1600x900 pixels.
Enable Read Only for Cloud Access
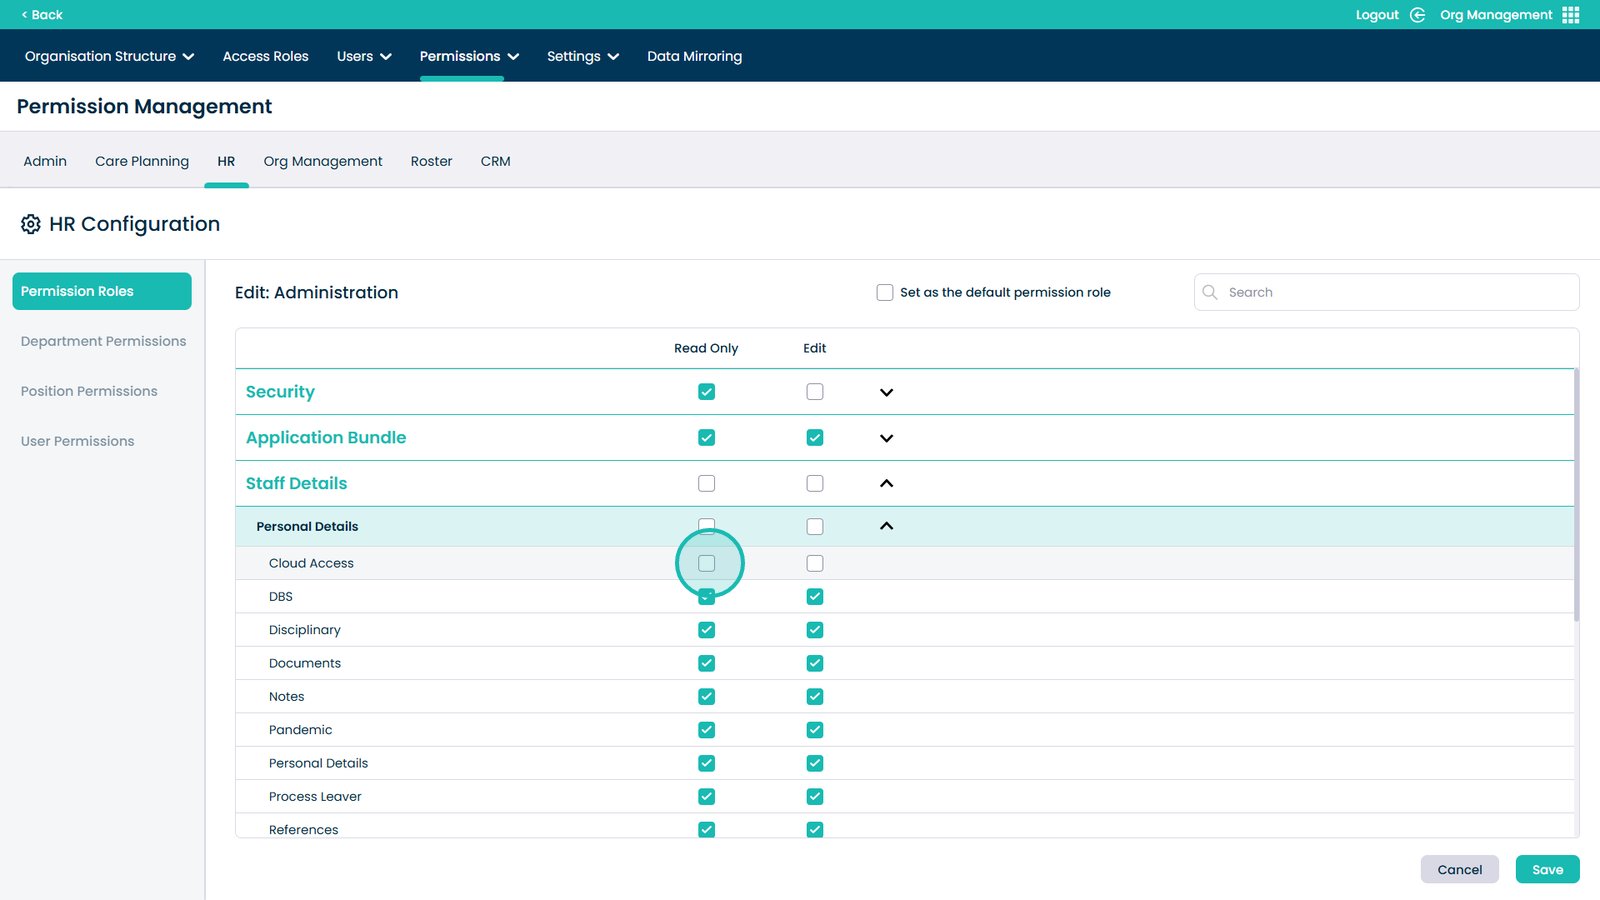[707, 564]
